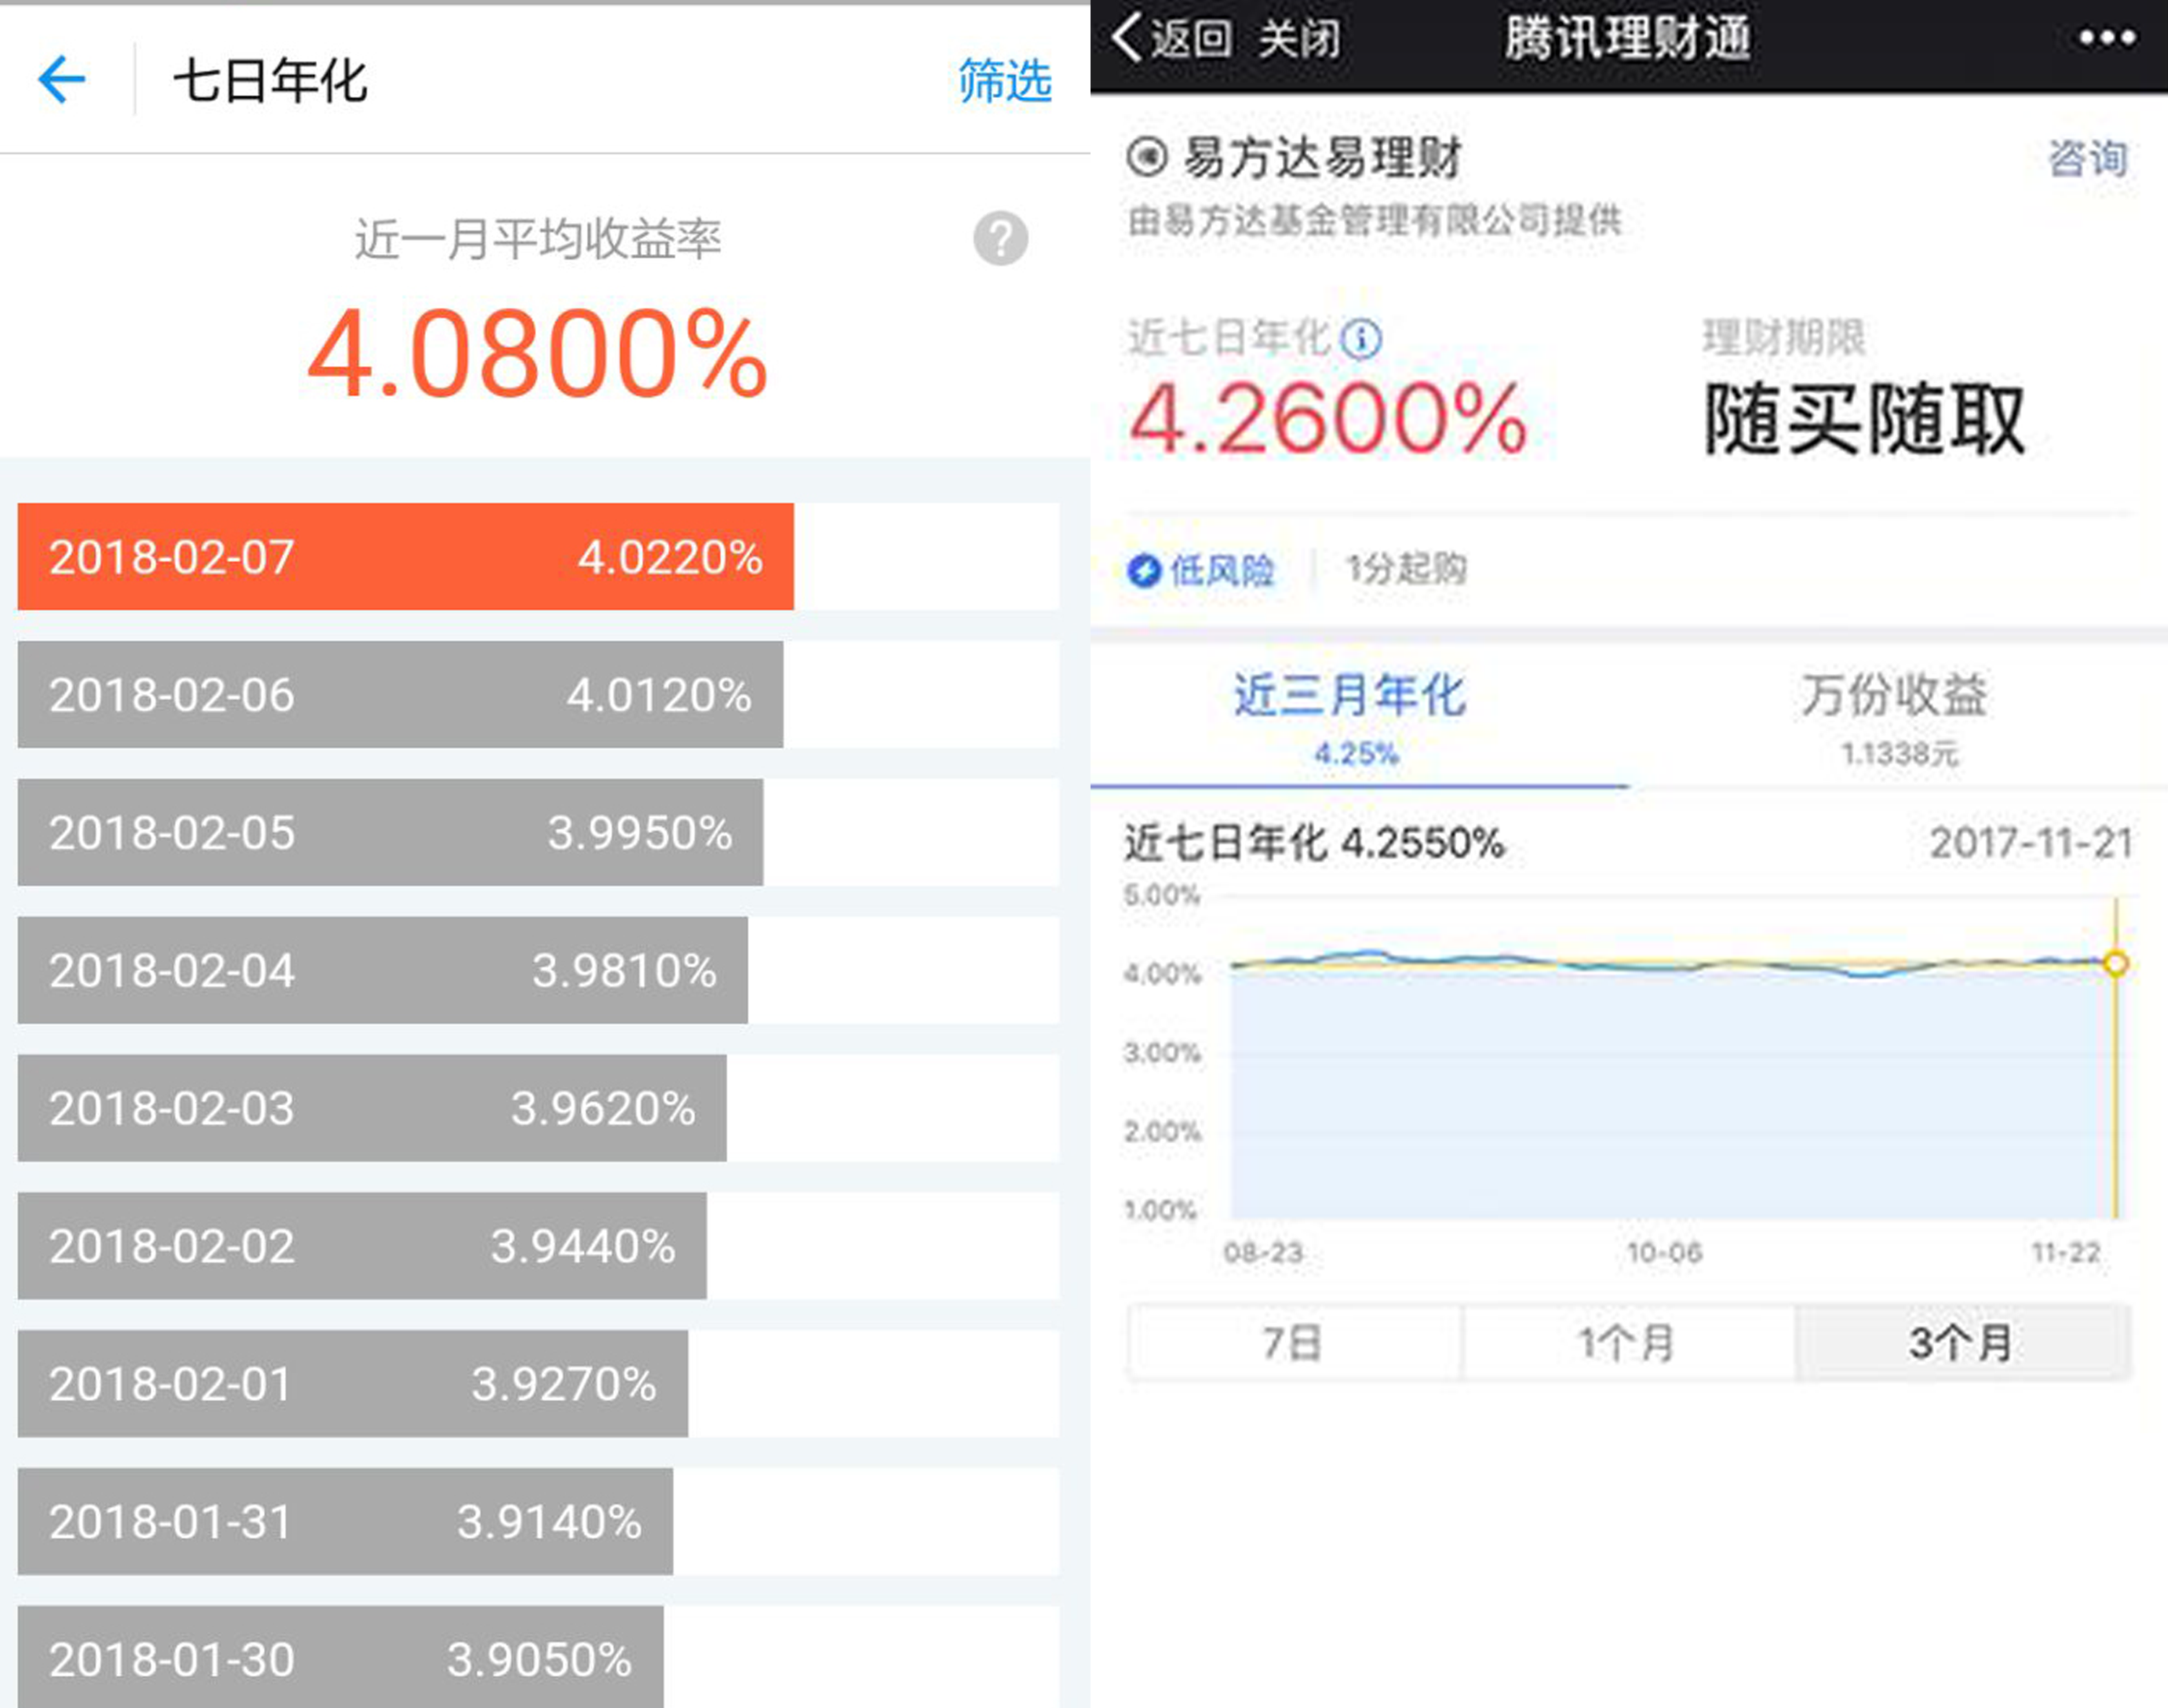Select the 2018-02-02 yield row
This screenshot has width=2168, height=1708.
[x=538, y=1246]
